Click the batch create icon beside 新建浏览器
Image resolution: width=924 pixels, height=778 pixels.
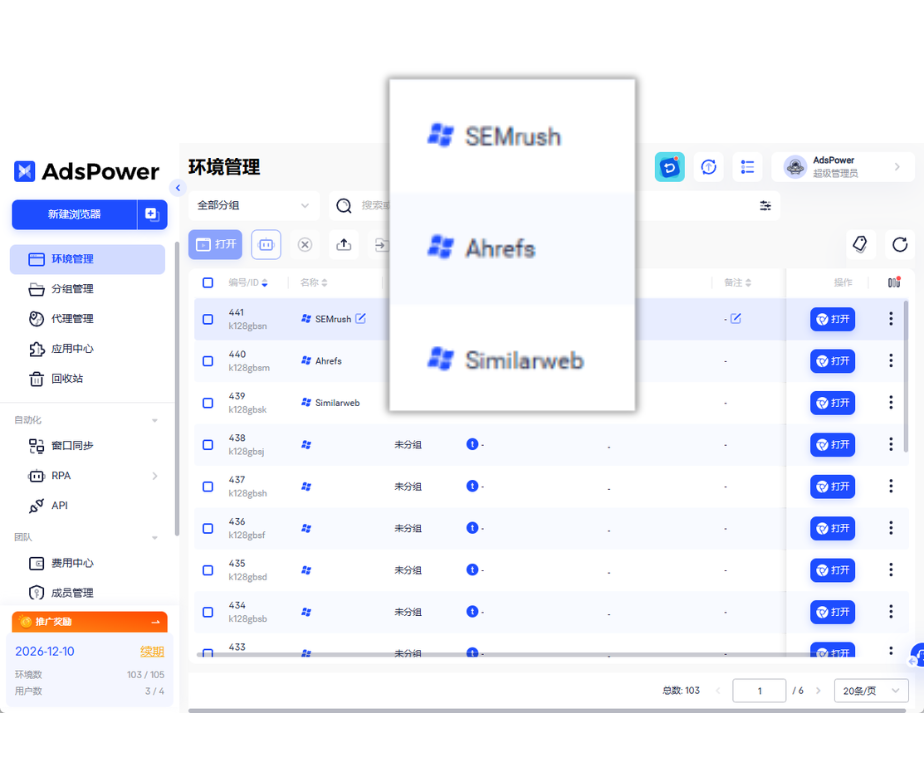152,214
